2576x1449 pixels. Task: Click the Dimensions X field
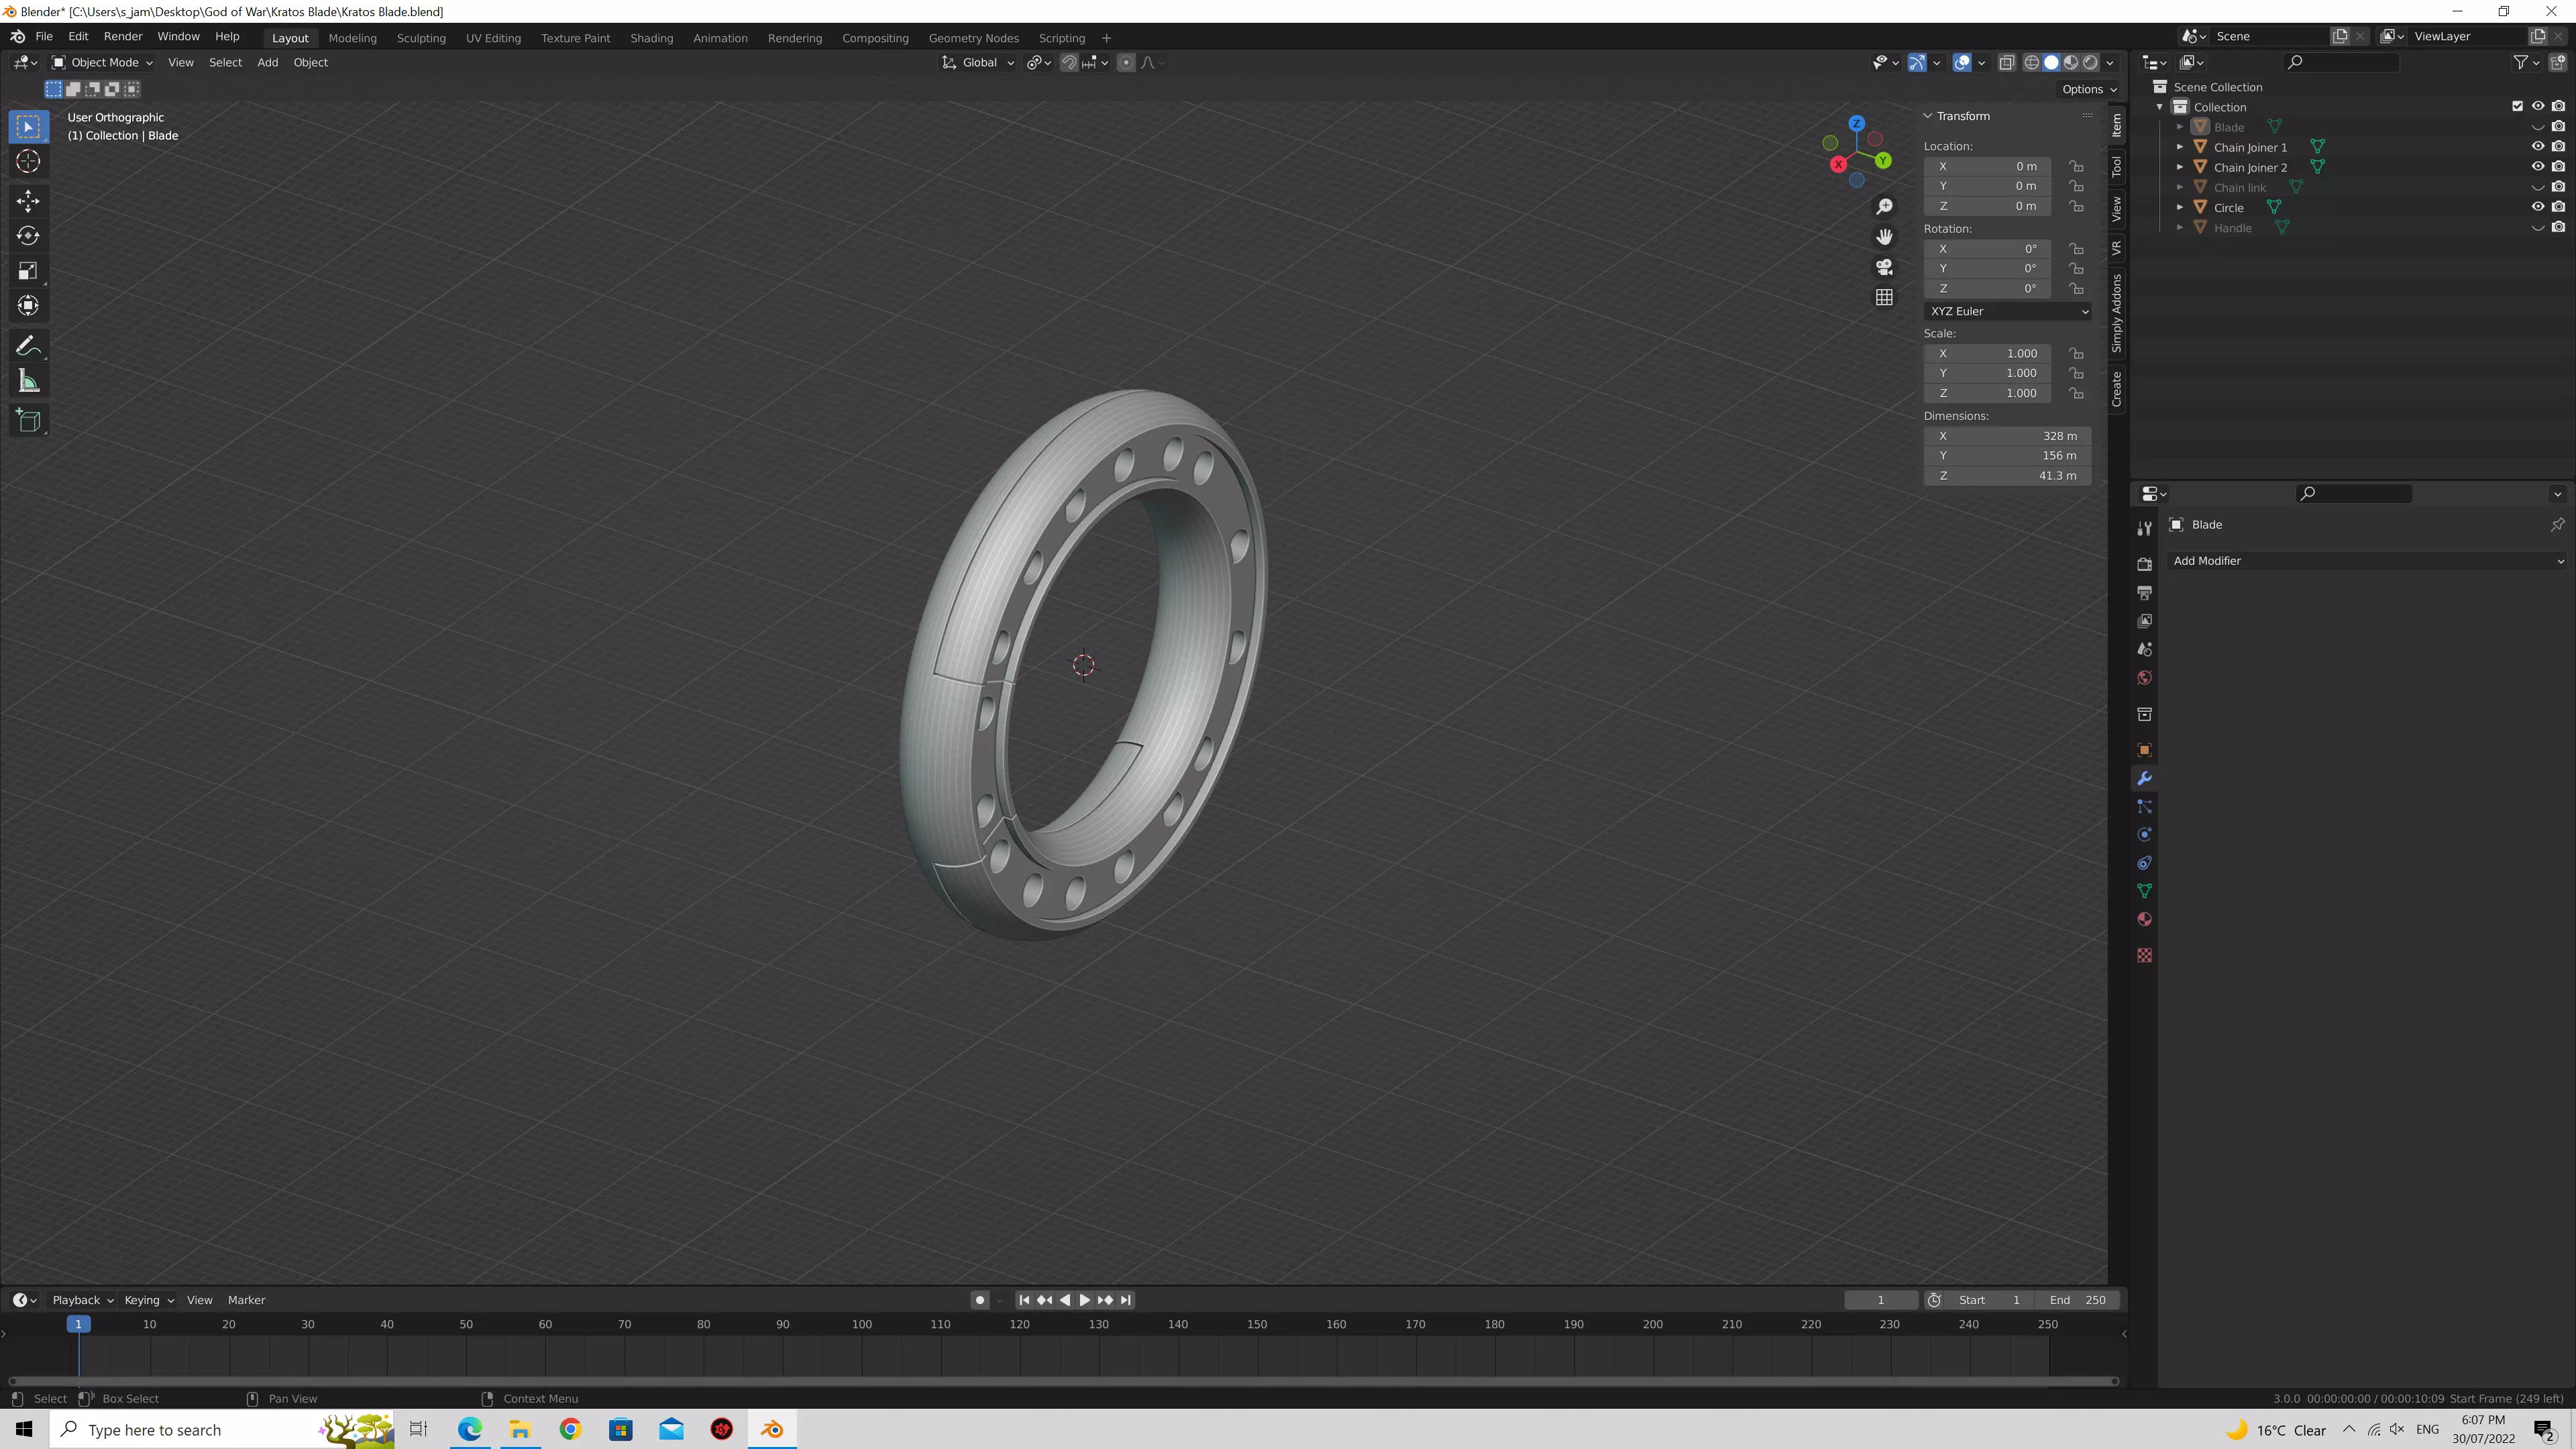click(x=2007, y=436)
